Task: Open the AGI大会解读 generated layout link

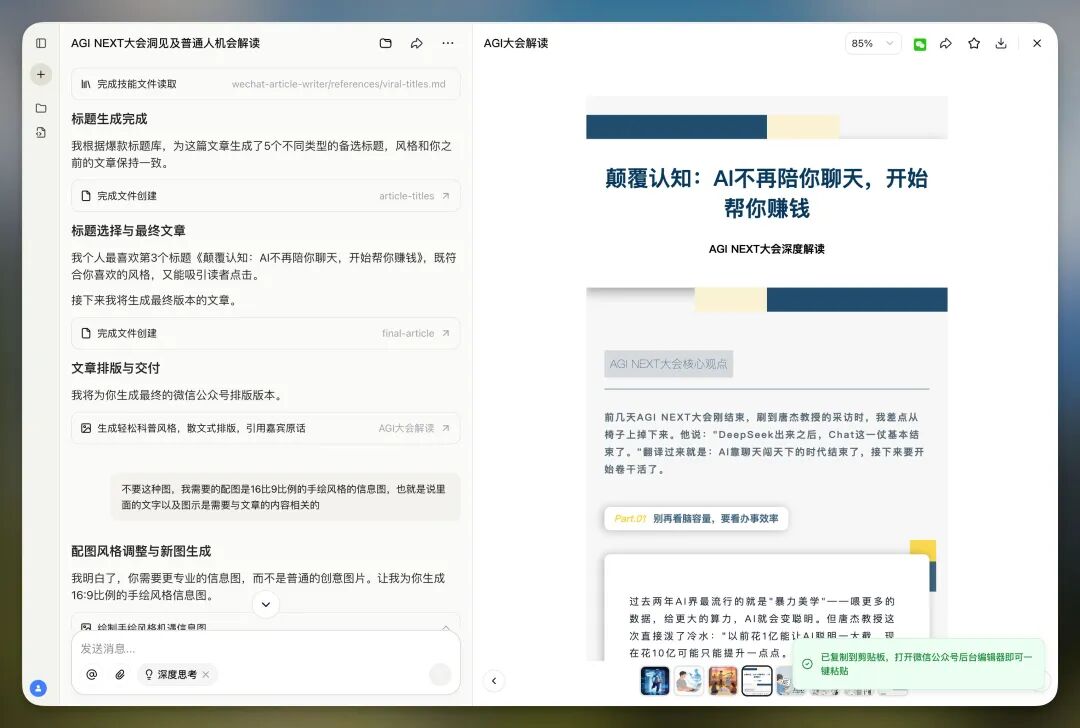Action: pos(413,428)
